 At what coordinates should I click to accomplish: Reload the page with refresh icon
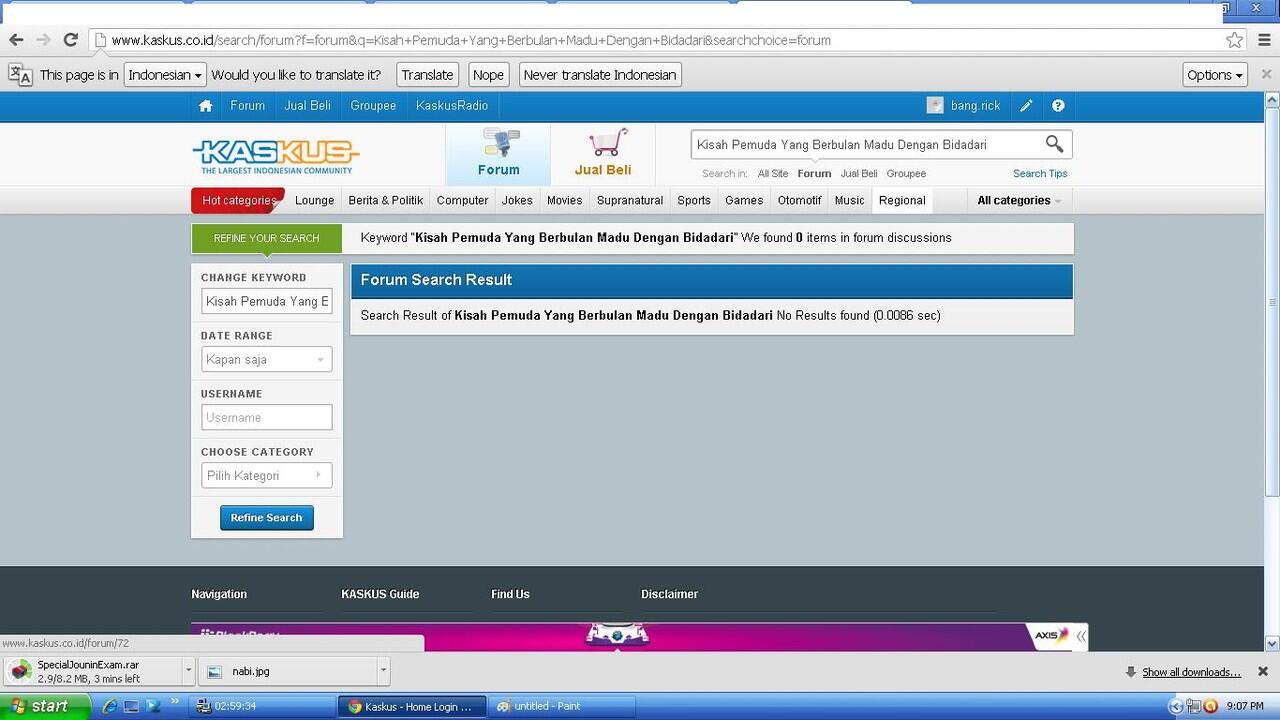pyautogui.click(x=70, y=40)
